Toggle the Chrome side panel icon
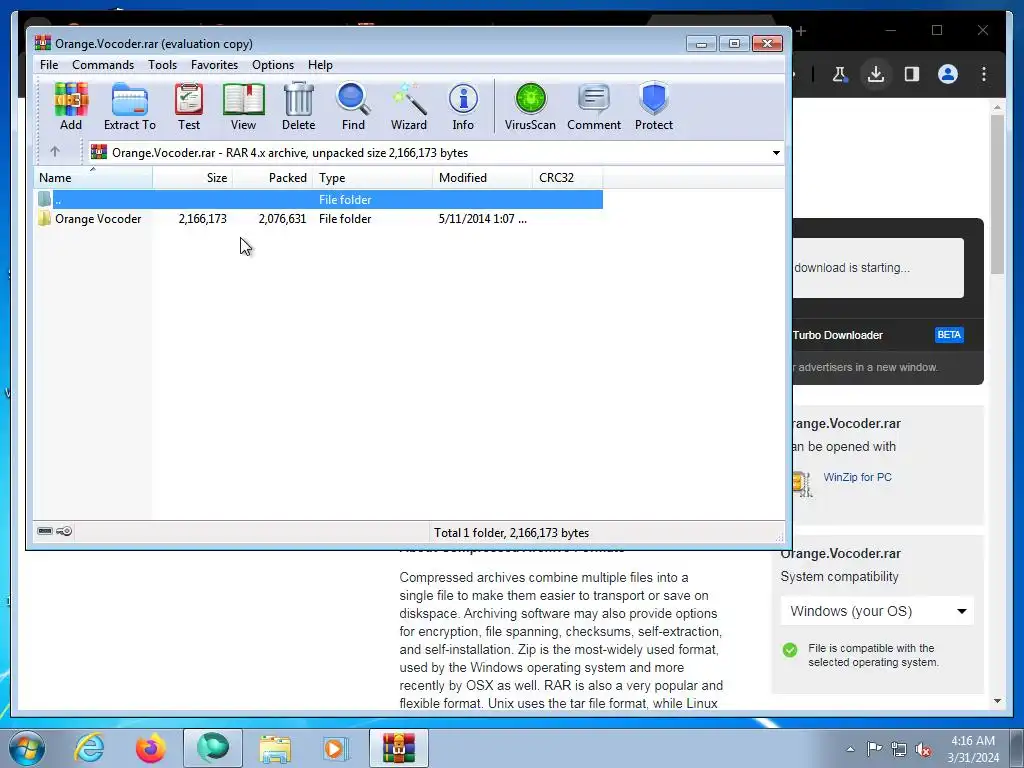1024x768 pixels. [912, 74]
